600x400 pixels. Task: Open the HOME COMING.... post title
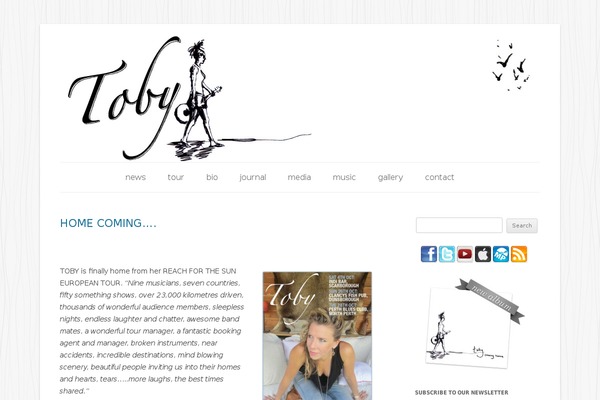[x=108, y=223]
